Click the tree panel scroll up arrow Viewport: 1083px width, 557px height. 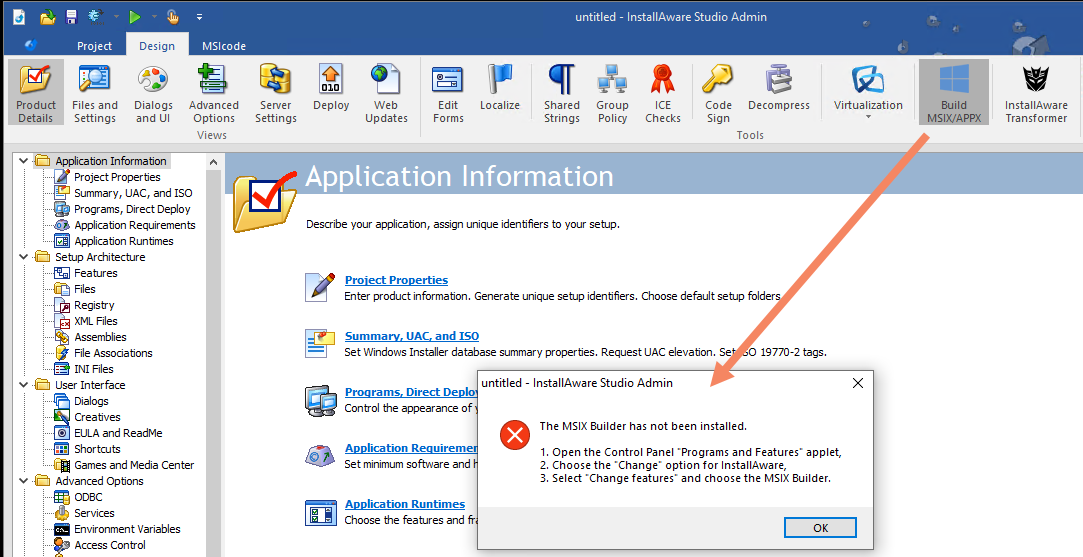click(x=213, y=162)
